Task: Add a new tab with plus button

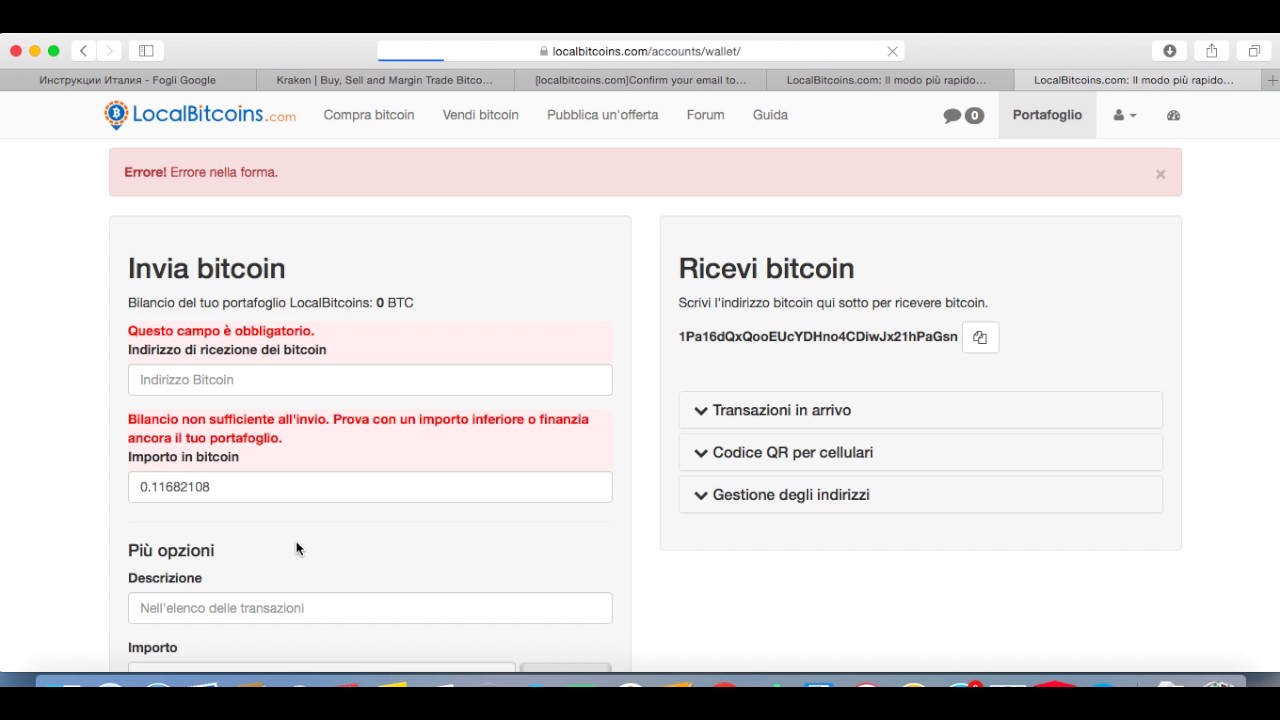Action: pos(1272,80)
